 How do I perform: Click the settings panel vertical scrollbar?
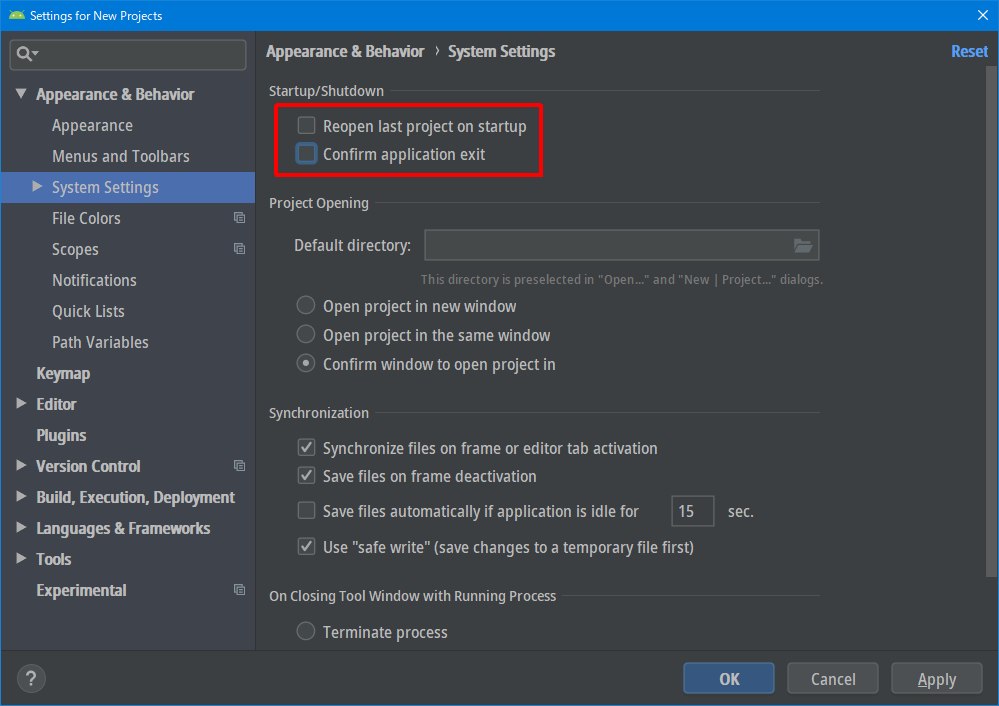pyautogui.click(x=991, y=322)
